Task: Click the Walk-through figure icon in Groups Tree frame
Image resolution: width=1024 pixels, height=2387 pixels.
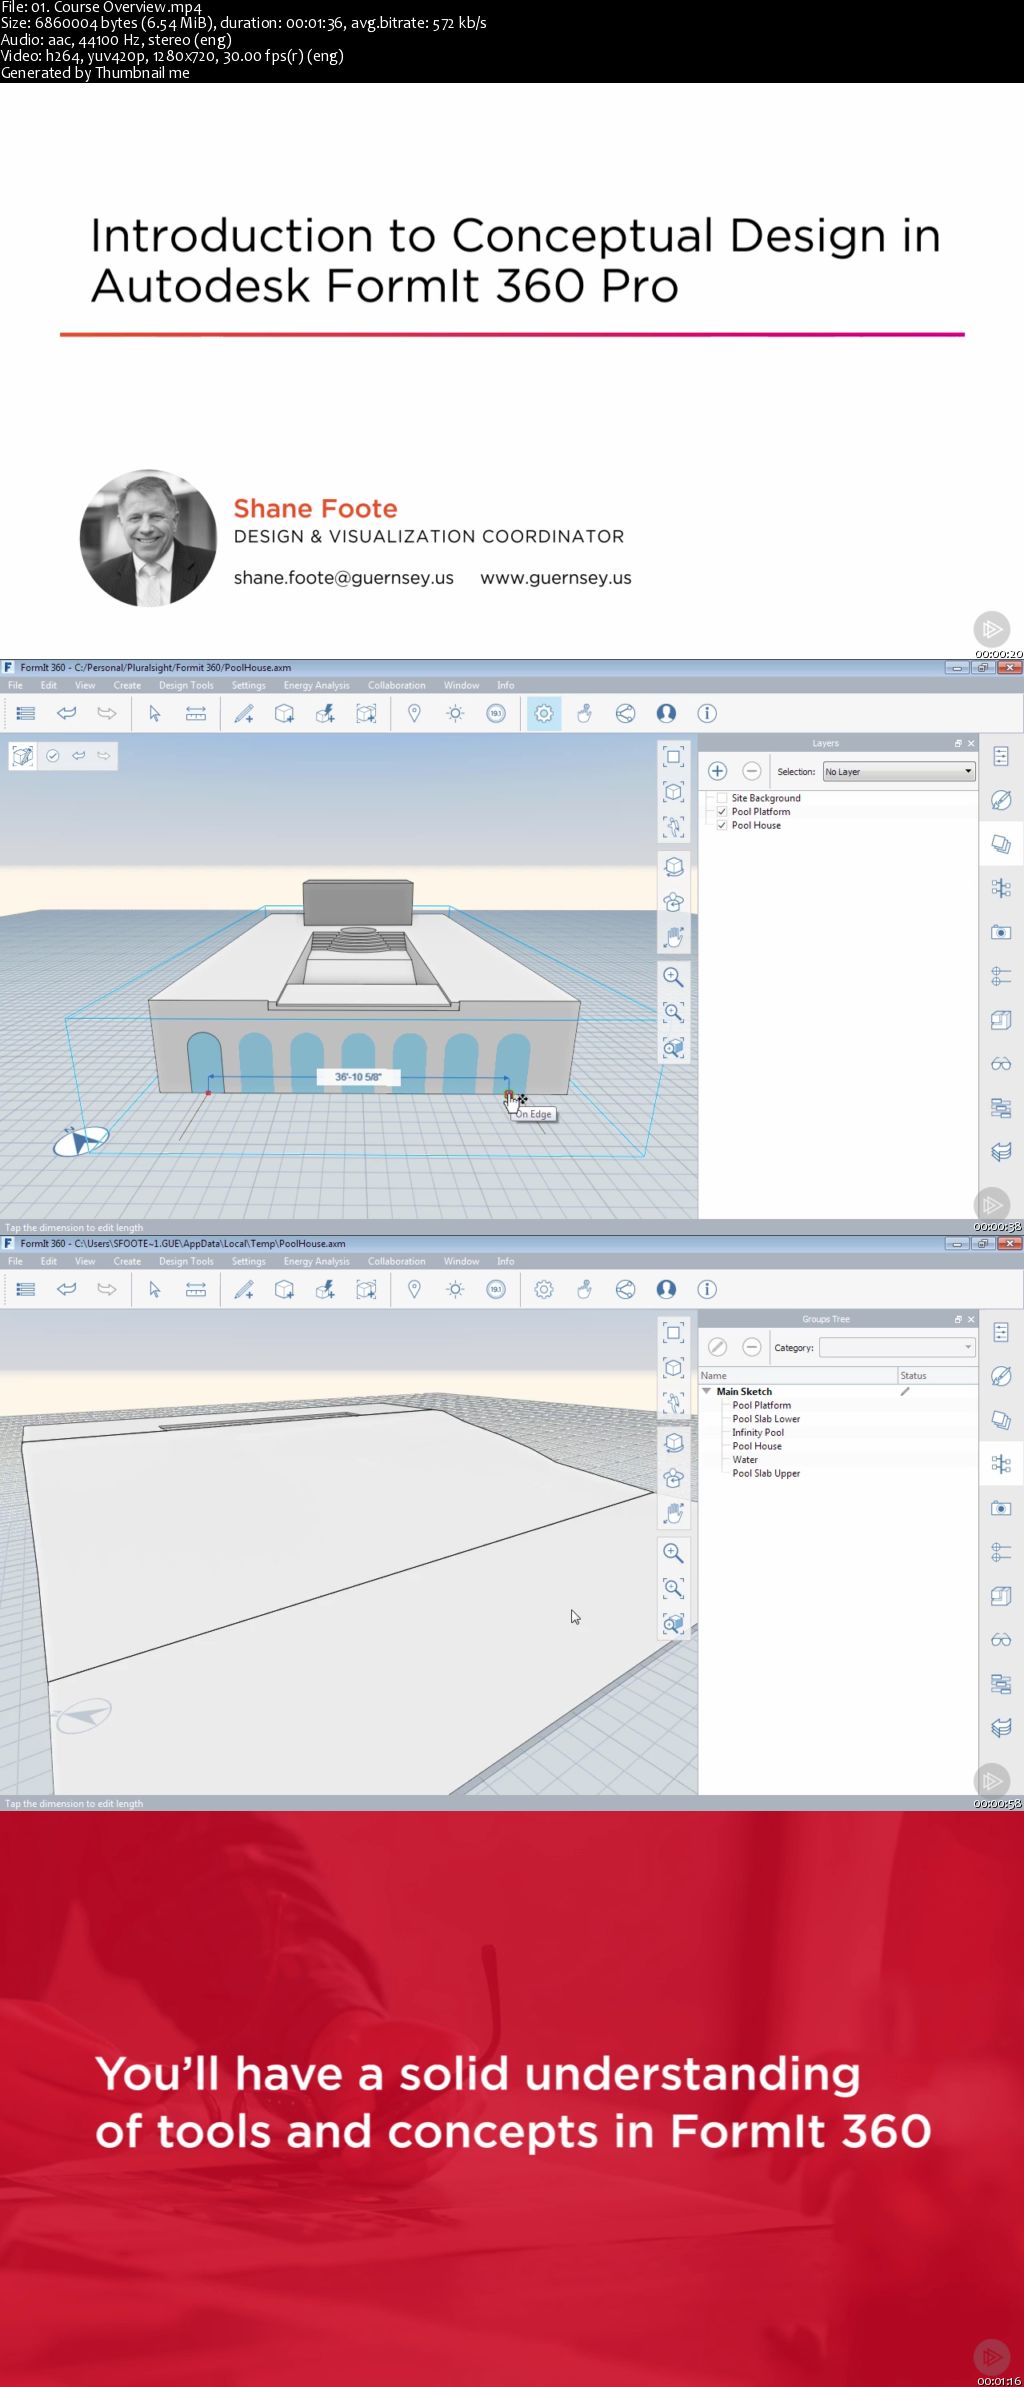Action: pos(673,1403)
